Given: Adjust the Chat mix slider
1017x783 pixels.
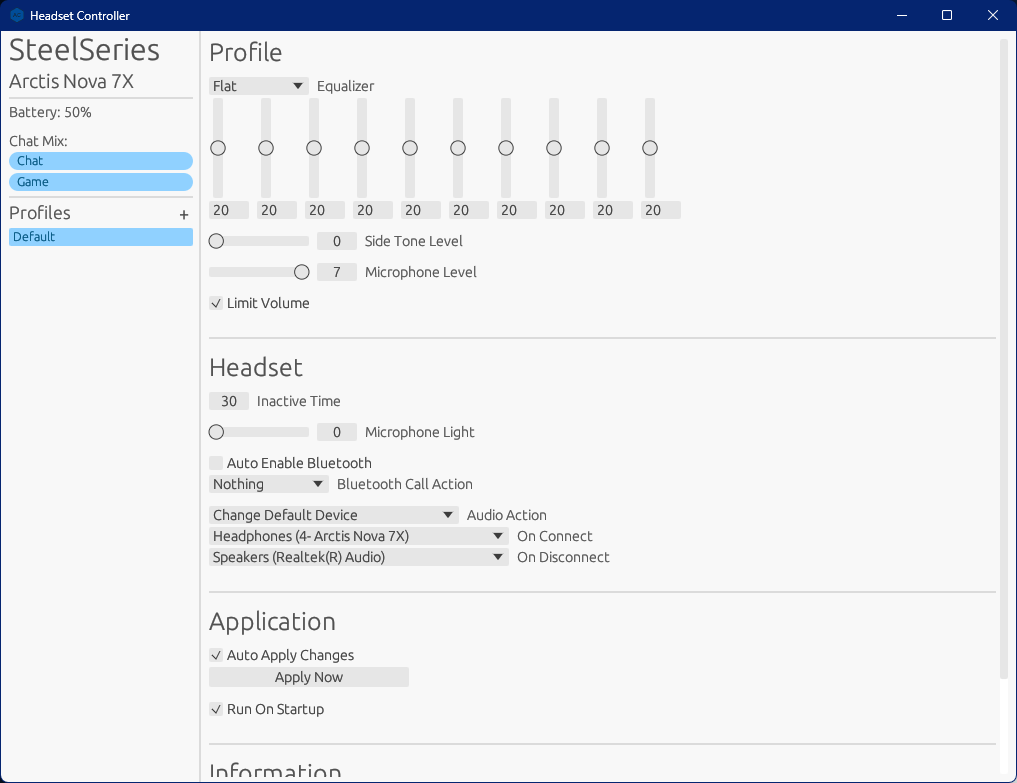Looking at the screenshot, I should (100, 160).
